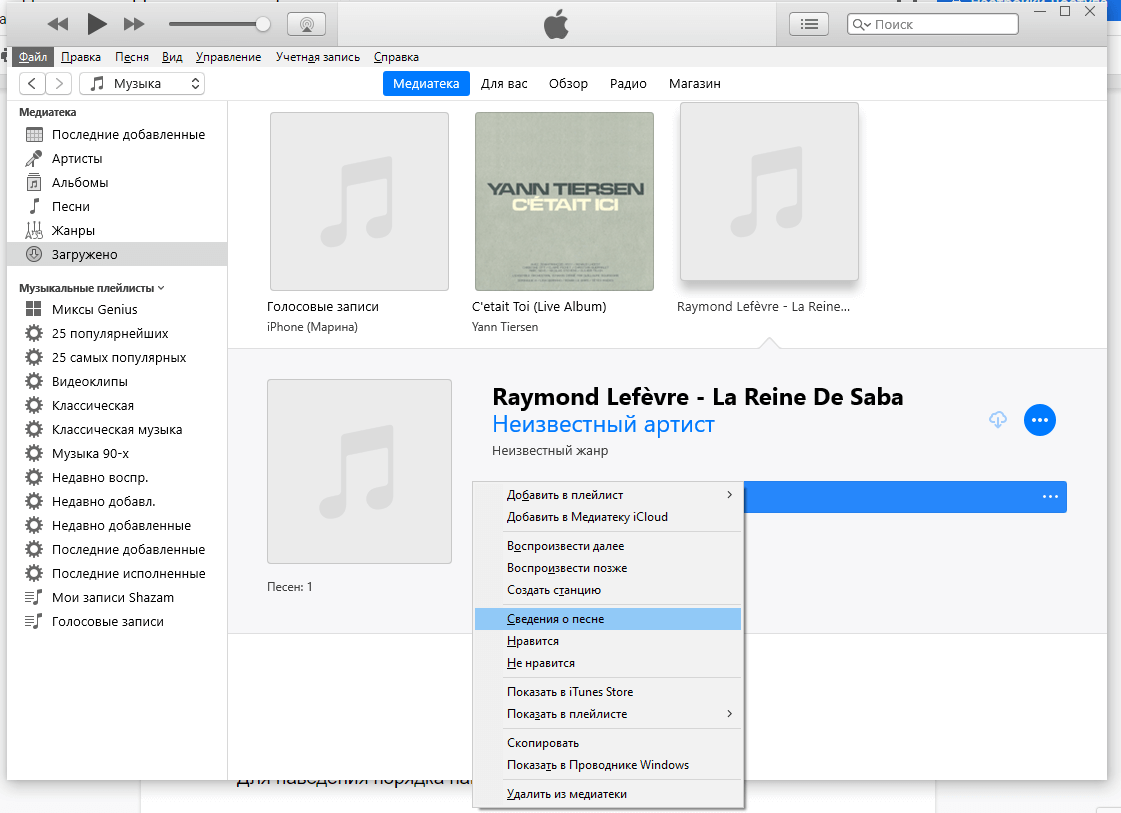Click the Загружено download icon

coord(34,255)
